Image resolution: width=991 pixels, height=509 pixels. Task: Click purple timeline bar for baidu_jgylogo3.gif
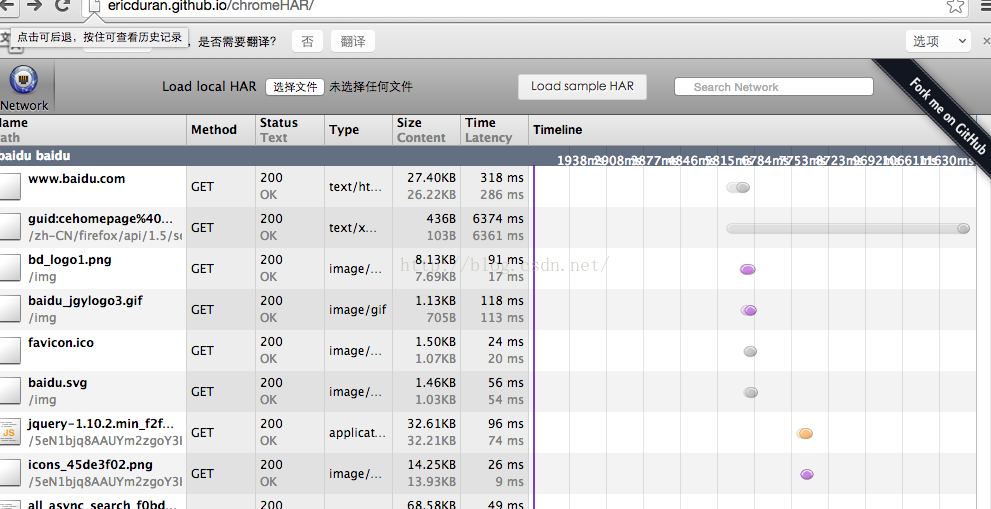749,310
